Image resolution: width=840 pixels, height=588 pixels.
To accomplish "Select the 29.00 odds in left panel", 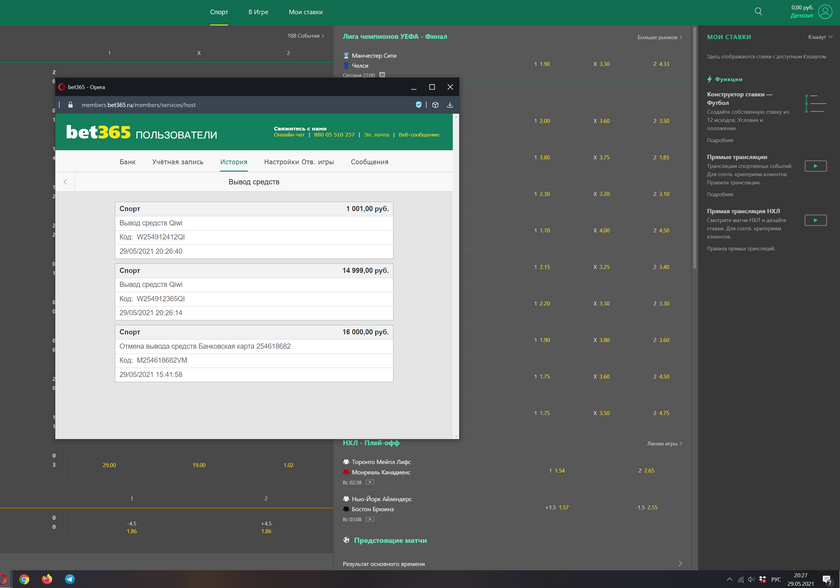I will point(109,465).
